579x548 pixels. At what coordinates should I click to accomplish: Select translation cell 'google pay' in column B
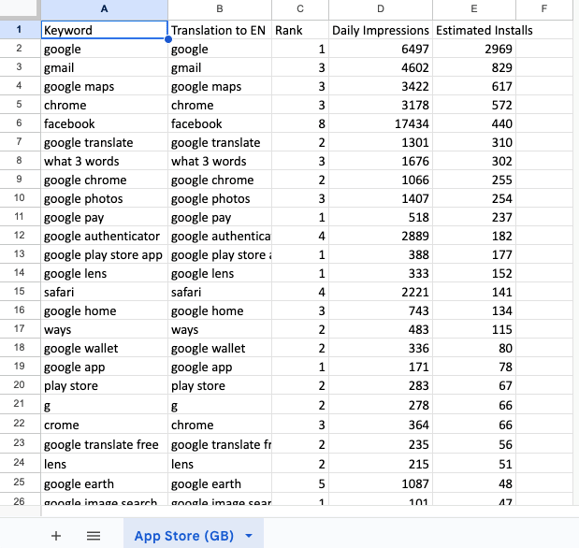click(219, 217)
